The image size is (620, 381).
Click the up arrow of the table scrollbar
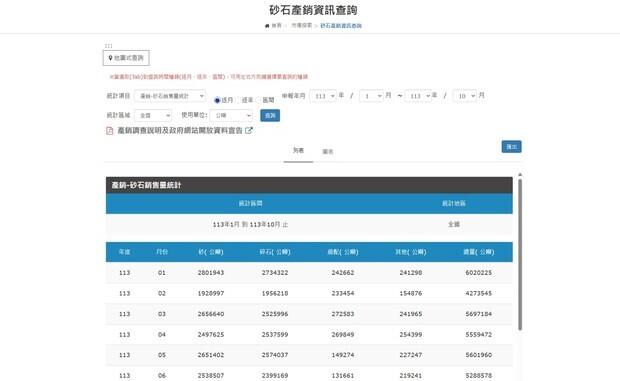pos(520,174)
